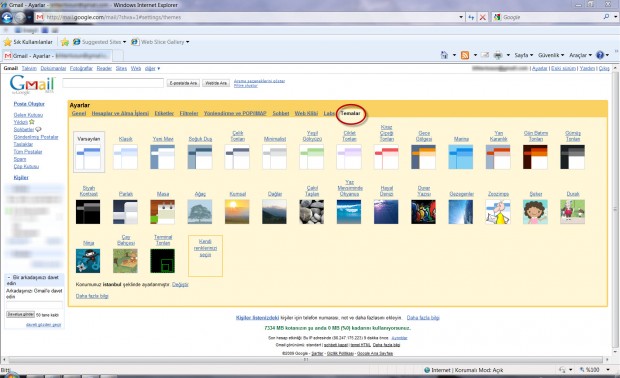The image size is (620, 378).
Task: Click the RSS feeds orange icon
Action: click(x=465, y=55)
